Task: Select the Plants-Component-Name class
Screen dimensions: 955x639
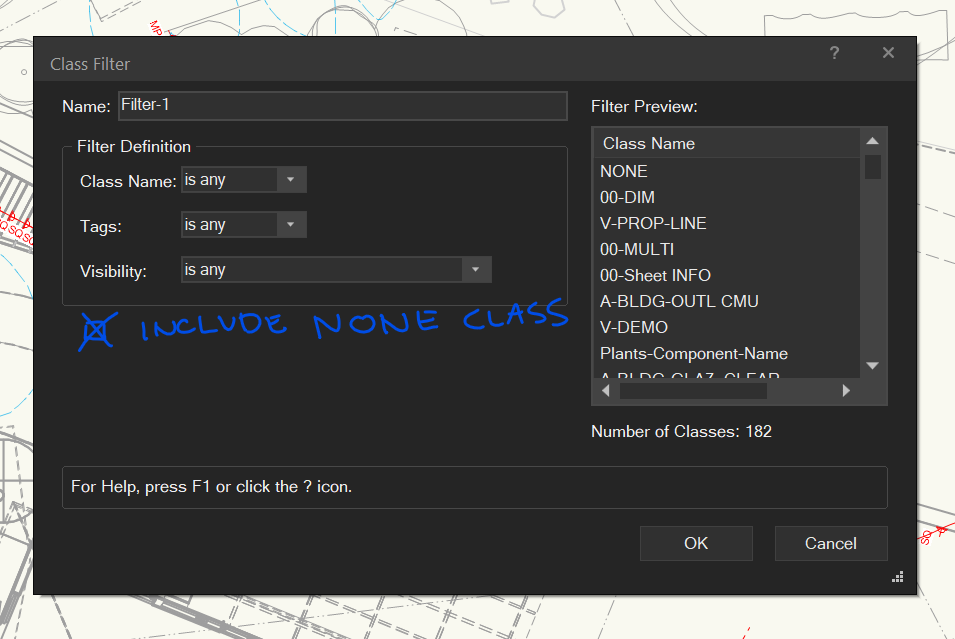Action: (691, 353)
